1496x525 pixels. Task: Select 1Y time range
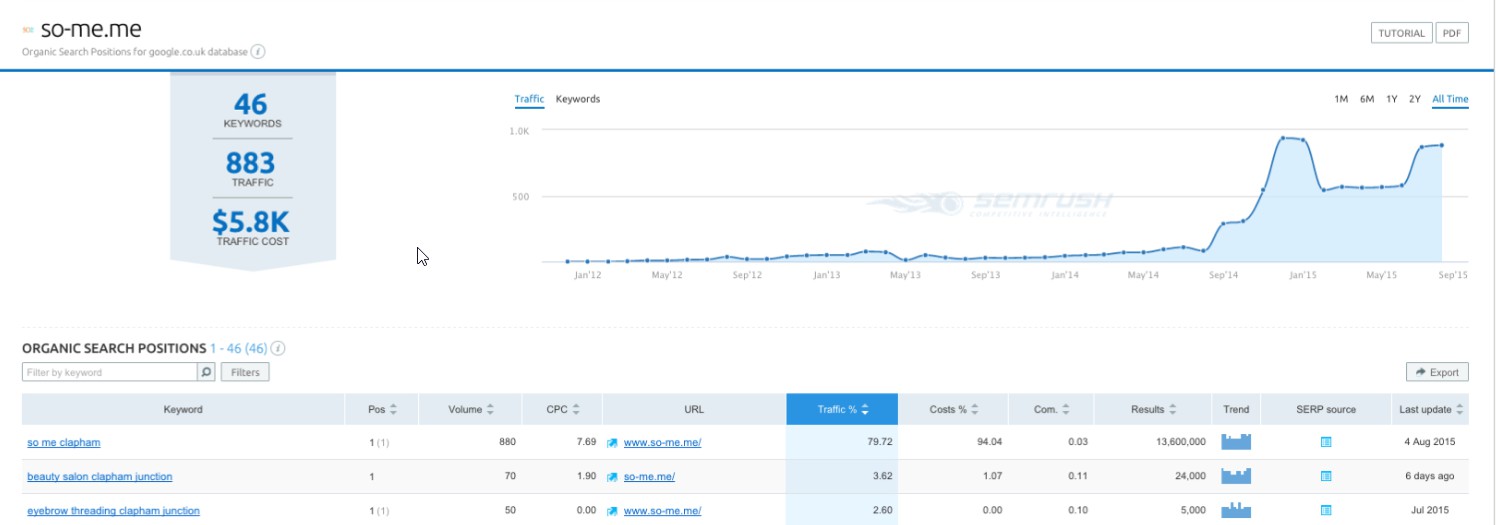(1391, 99)
